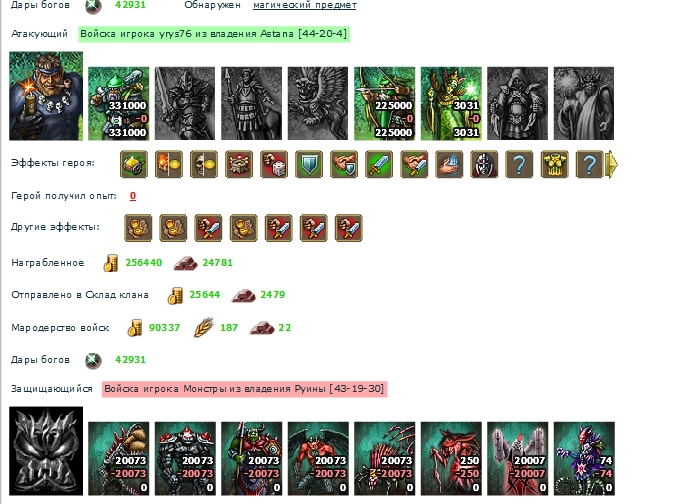Expand more hero effects with yellow arrow

pyautogui.click(x=611, y=164)
